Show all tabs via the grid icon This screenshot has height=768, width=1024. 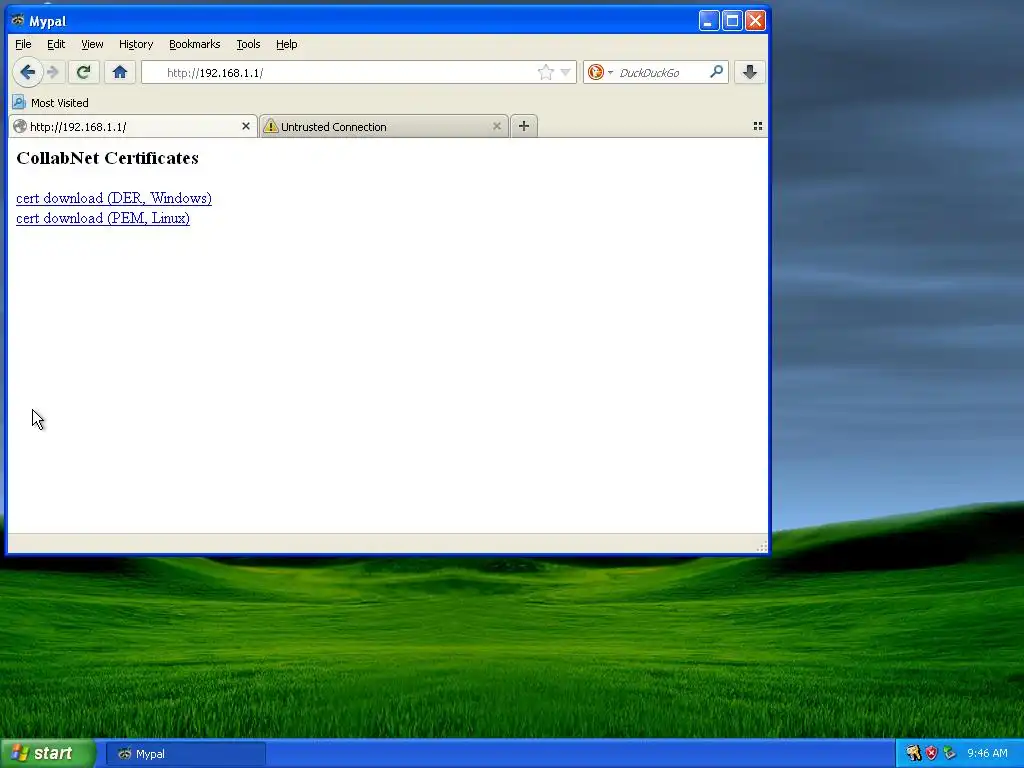(758, 126)
